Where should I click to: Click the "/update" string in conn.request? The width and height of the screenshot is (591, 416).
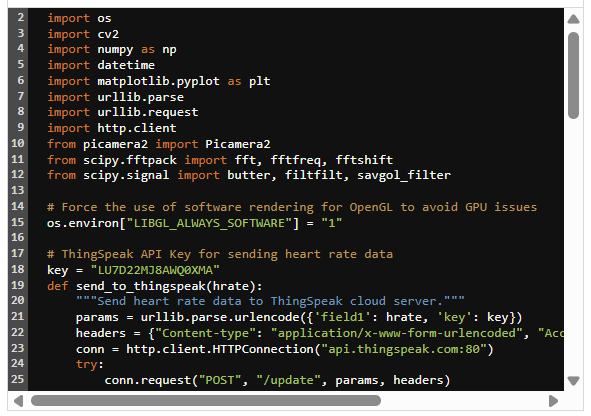pyautogui.click(x=288, y=380)
